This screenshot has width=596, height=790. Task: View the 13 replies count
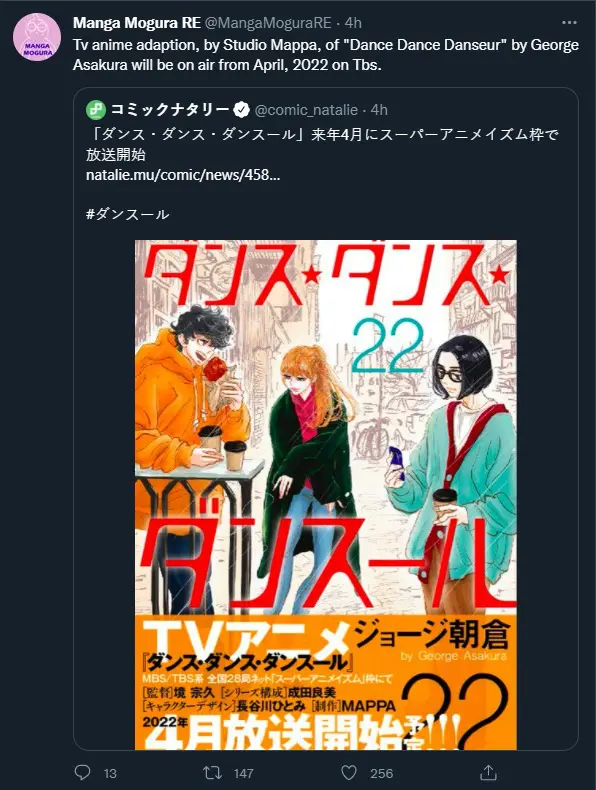click(x=110, y=773)
